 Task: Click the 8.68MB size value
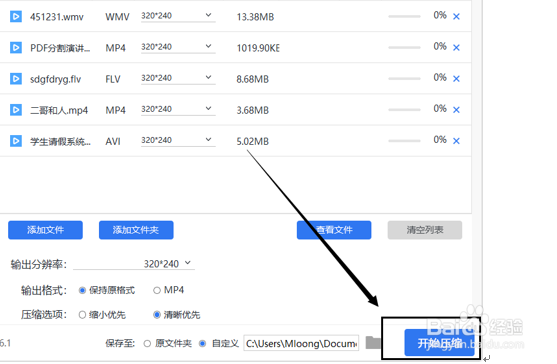[253, 79]
